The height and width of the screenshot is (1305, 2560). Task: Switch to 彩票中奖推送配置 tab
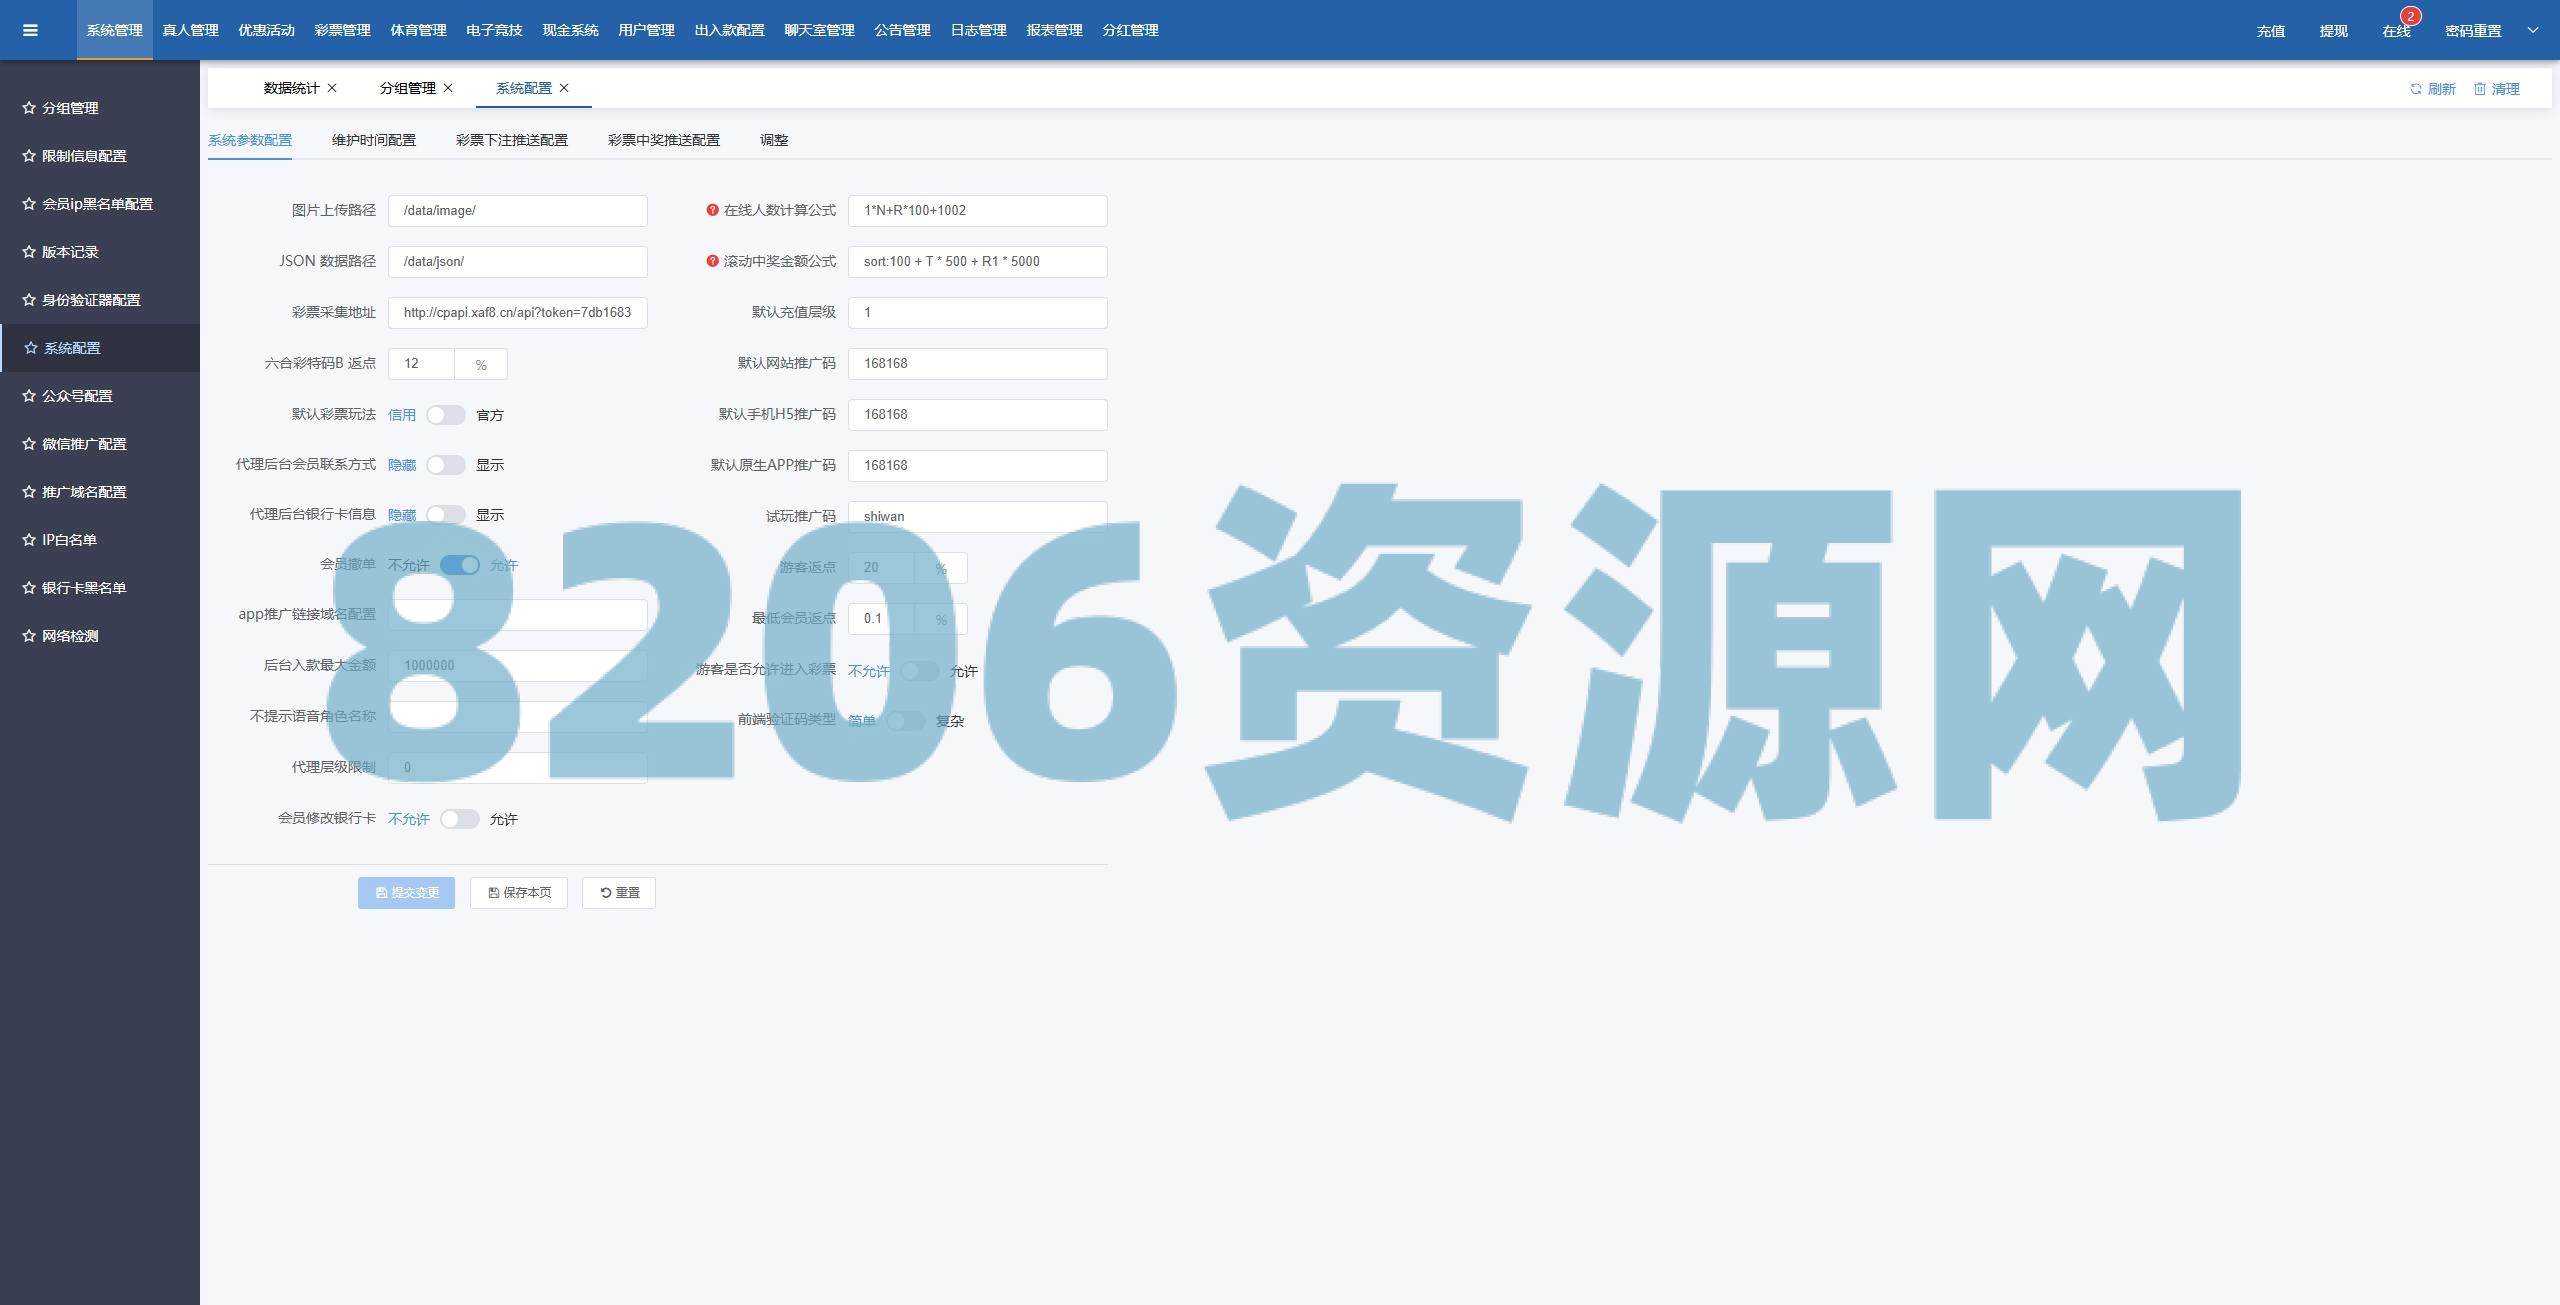click(664, 140)
